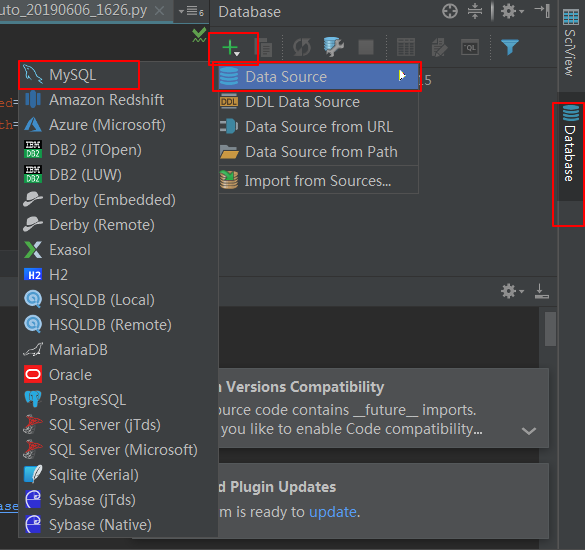This screenshot has height=550, width=585.
Task: Open Database panel gear settings
Action: (512, 11)
